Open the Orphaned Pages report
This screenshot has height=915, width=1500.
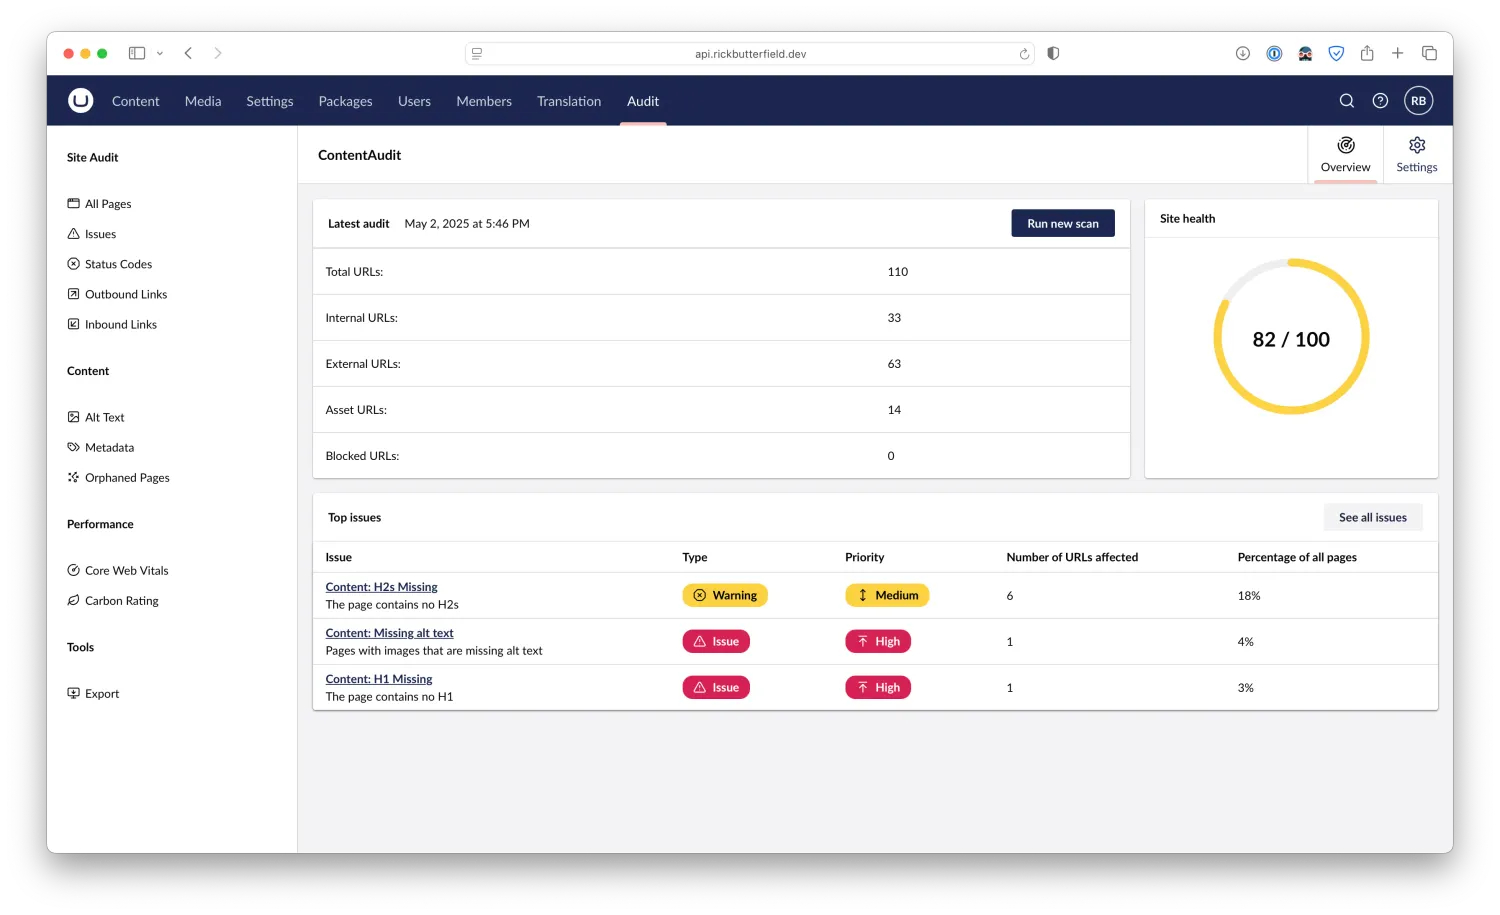[127, 477]
